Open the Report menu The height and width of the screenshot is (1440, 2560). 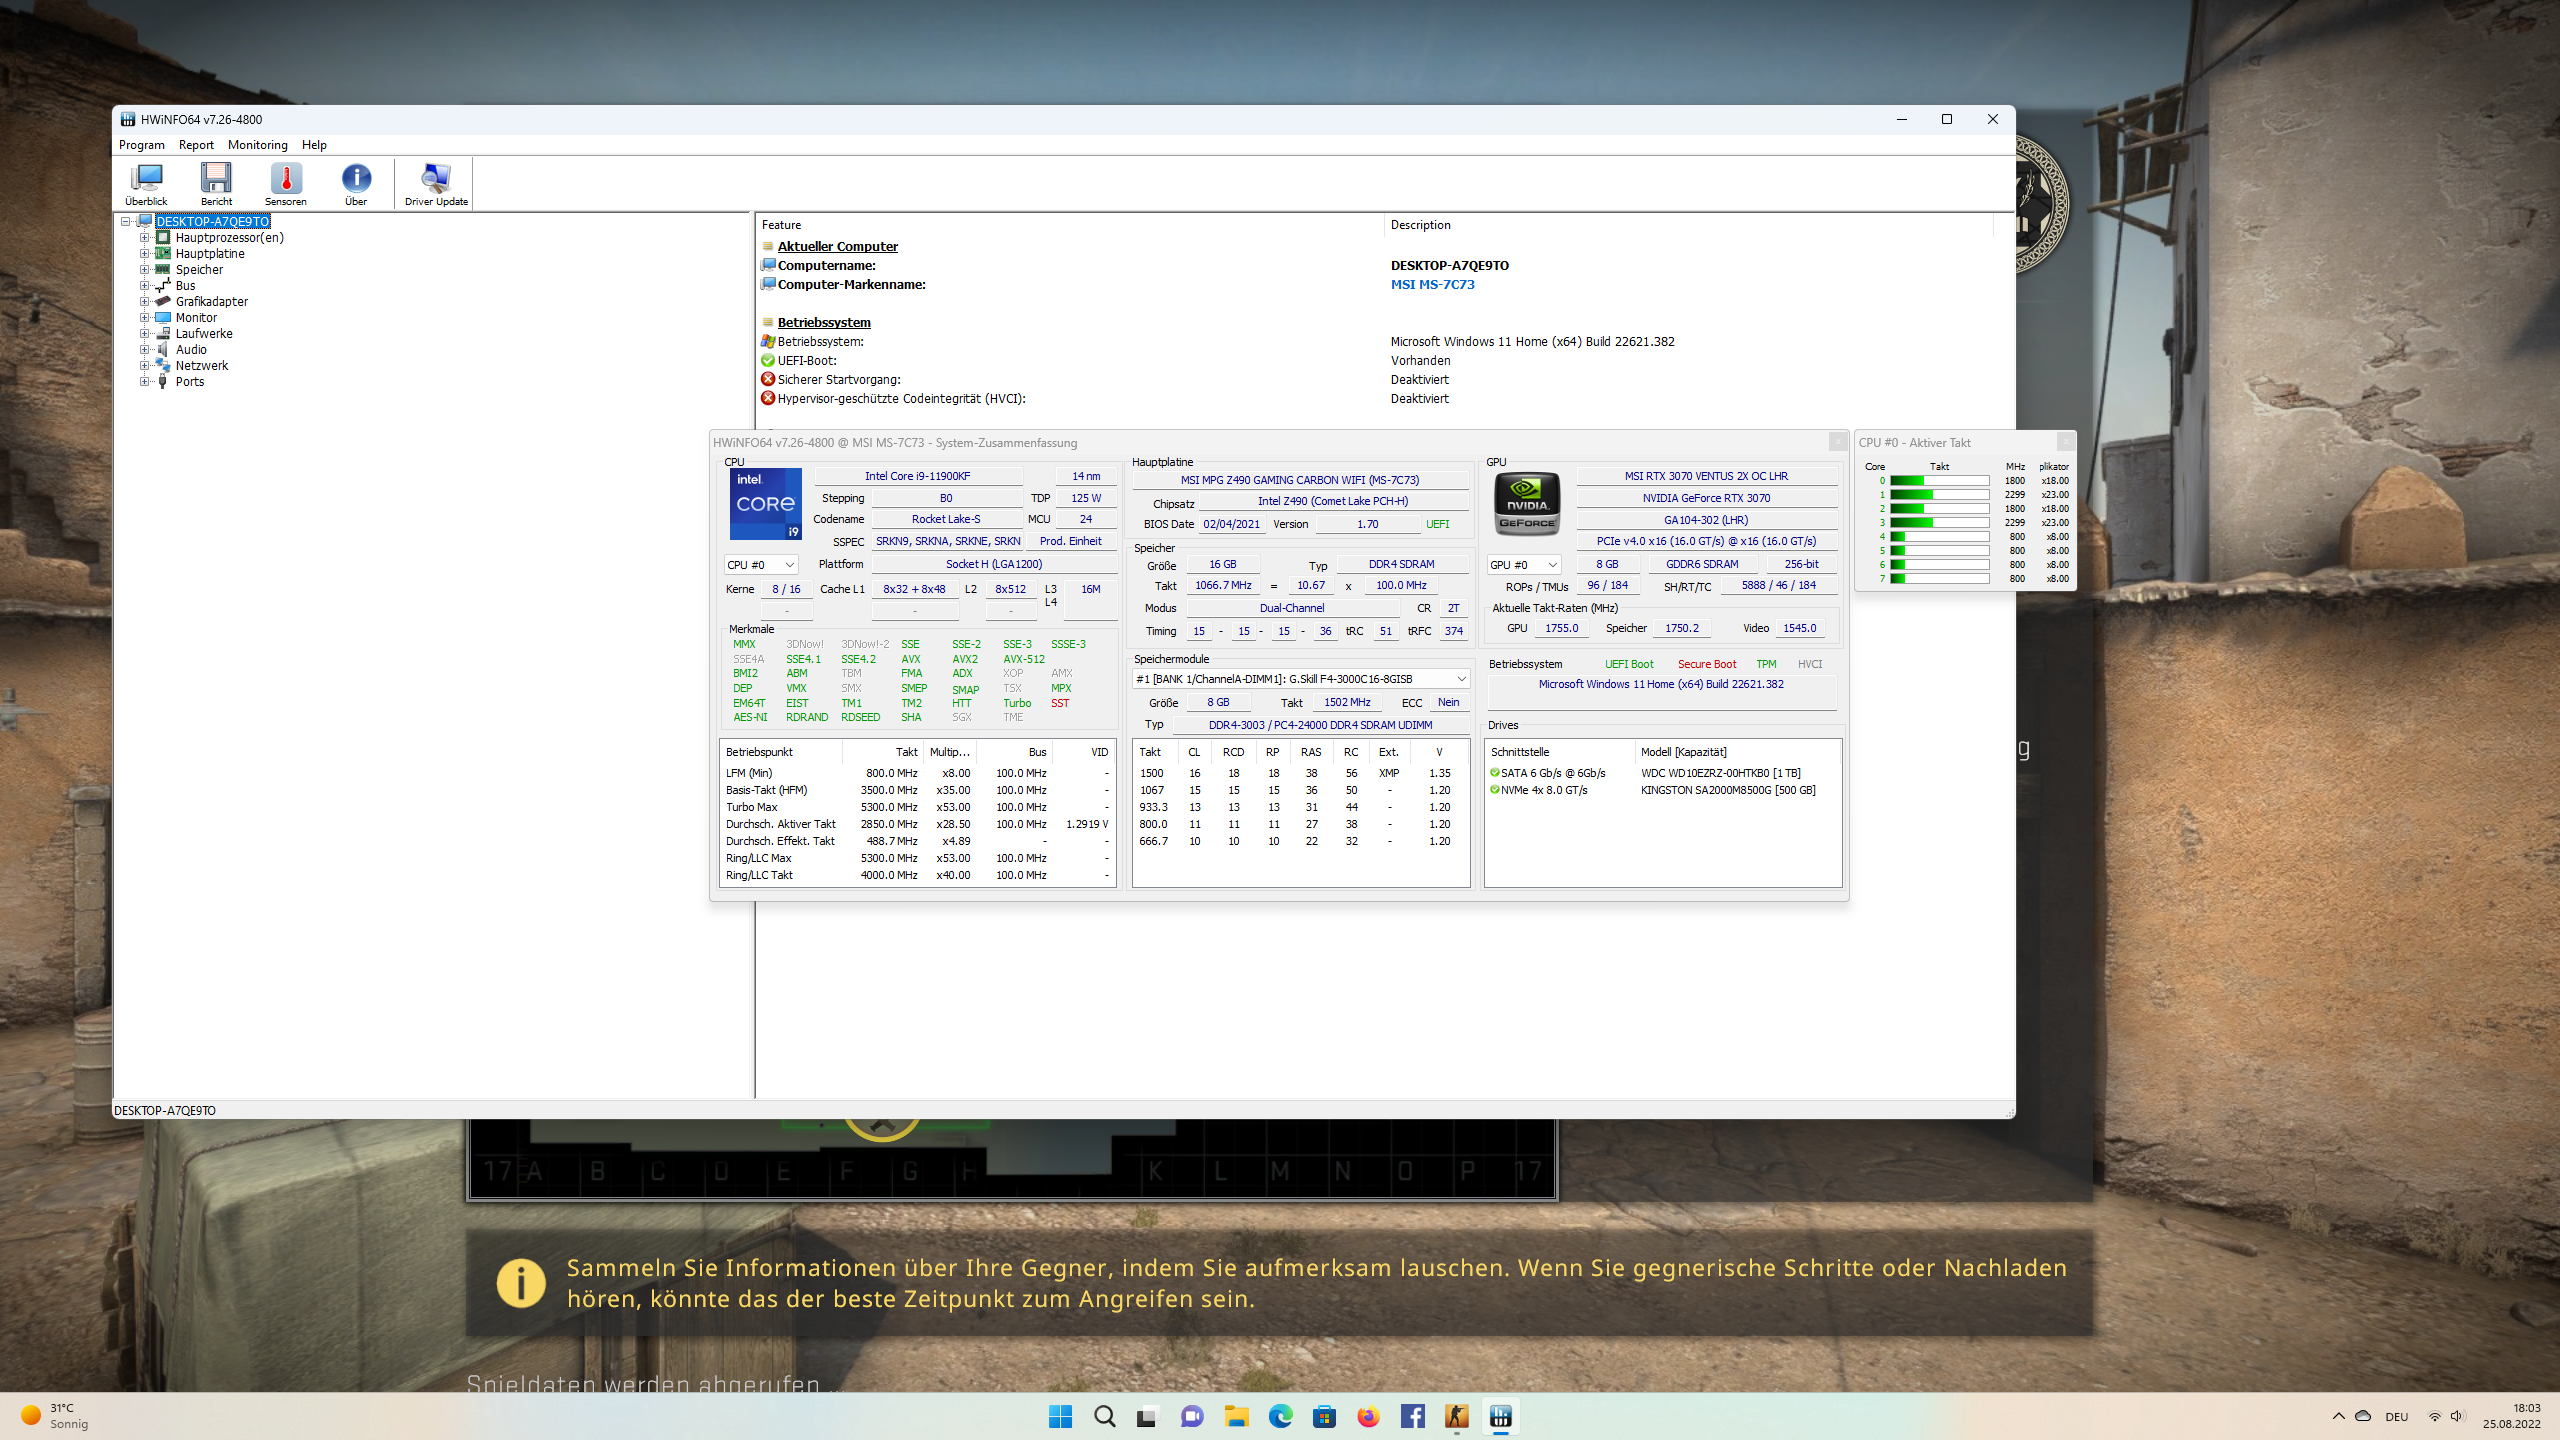196,145
